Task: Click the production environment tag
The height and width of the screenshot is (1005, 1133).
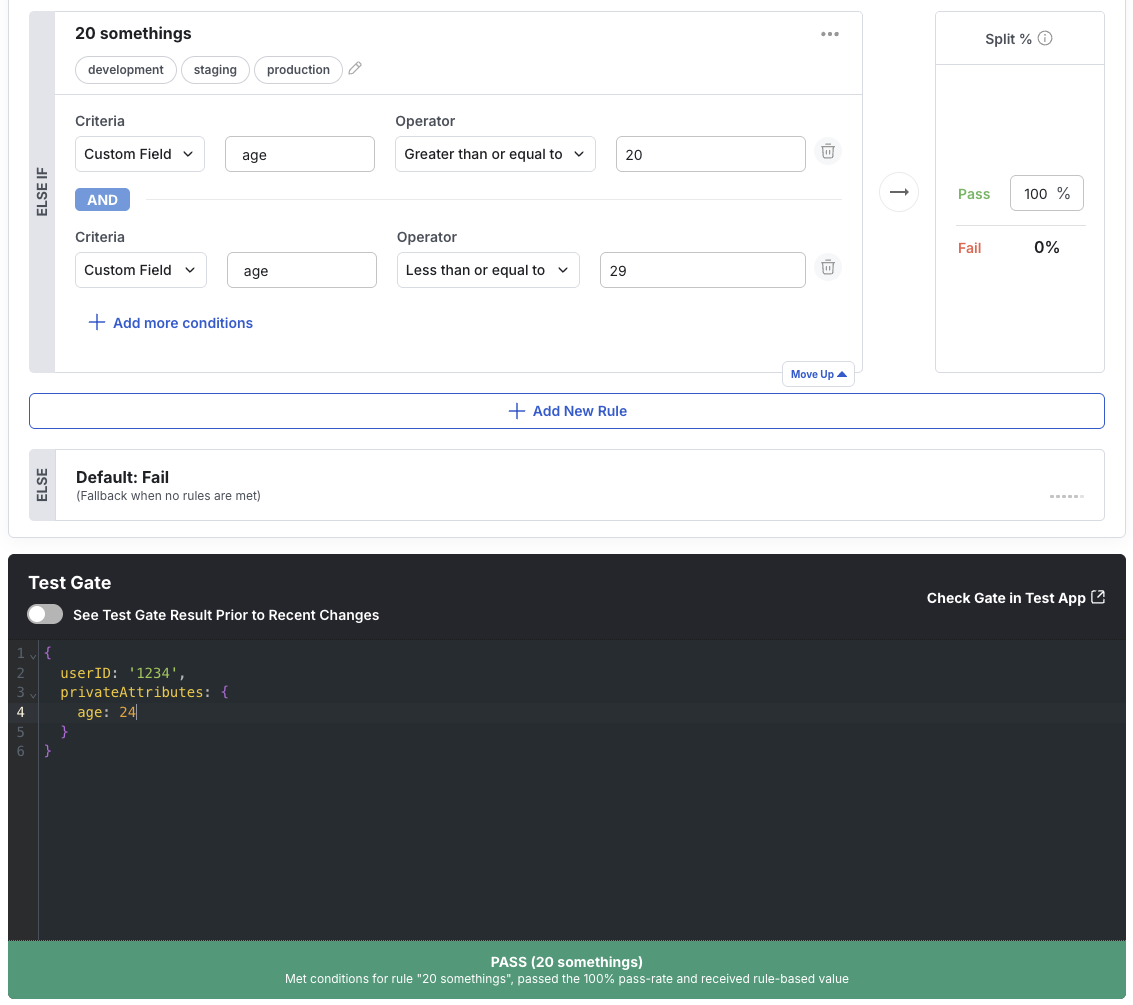Action: 298,69
